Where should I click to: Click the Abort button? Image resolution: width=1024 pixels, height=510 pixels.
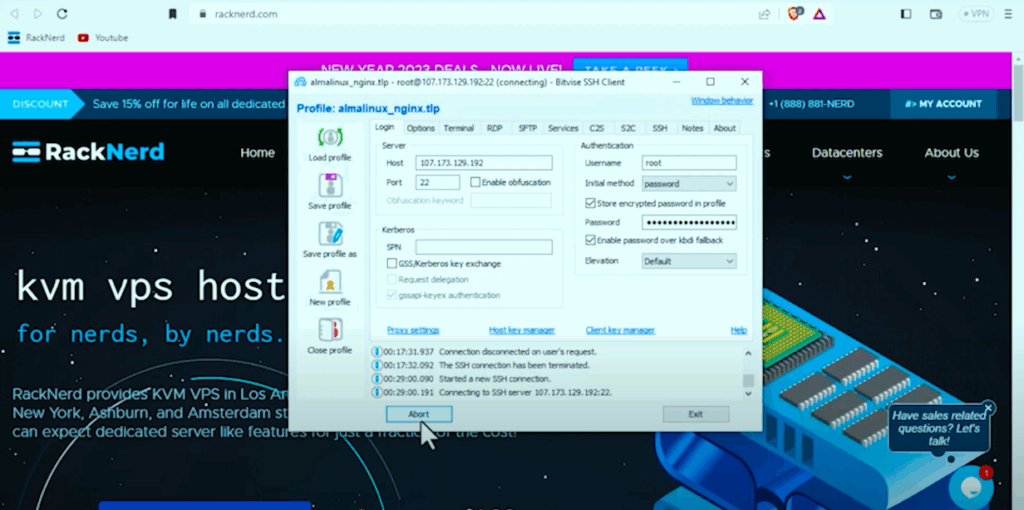coord(419,414)
